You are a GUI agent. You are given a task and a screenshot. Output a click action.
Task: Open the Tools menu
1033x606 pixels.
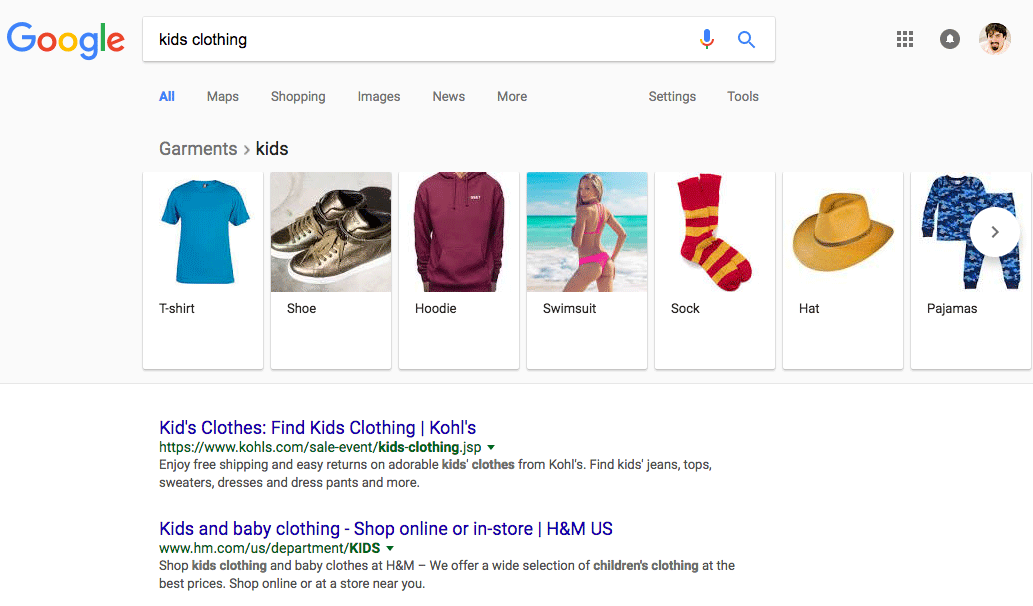coord(742,96)
